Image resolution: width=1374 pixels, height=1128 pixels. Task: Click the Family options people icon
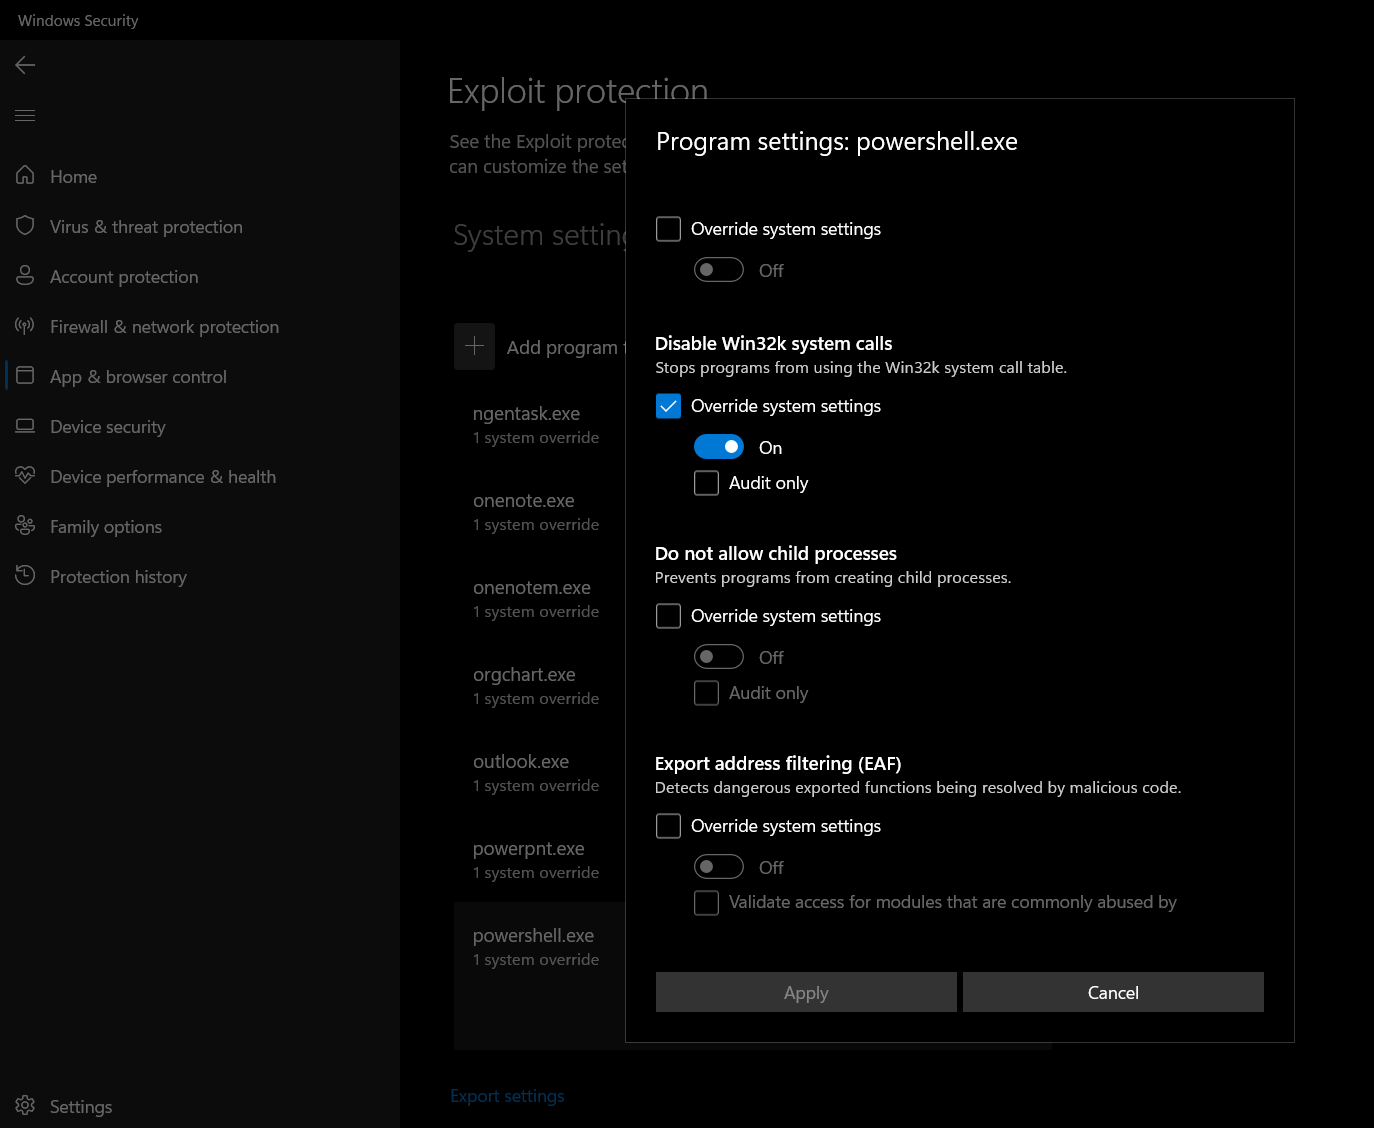25,526
